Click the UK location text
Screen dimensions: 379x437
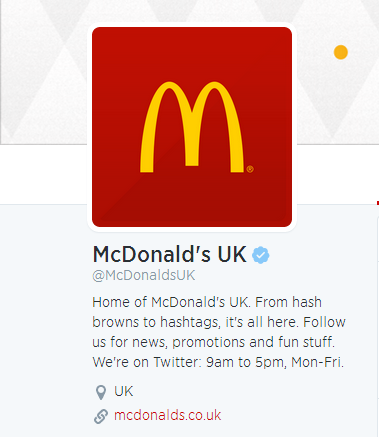[124, 391]
